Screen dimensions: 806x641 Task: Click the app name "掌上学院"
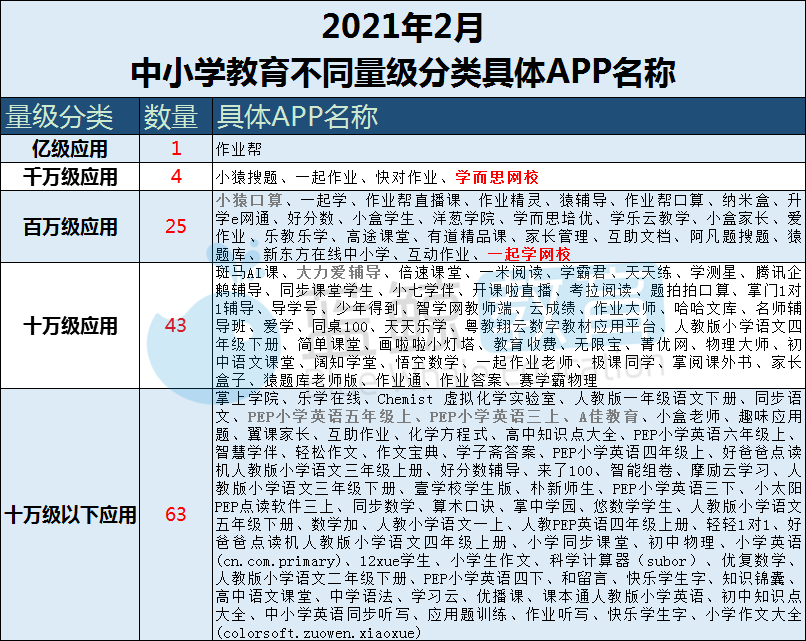pyautogui.click(x=247, y=398)
